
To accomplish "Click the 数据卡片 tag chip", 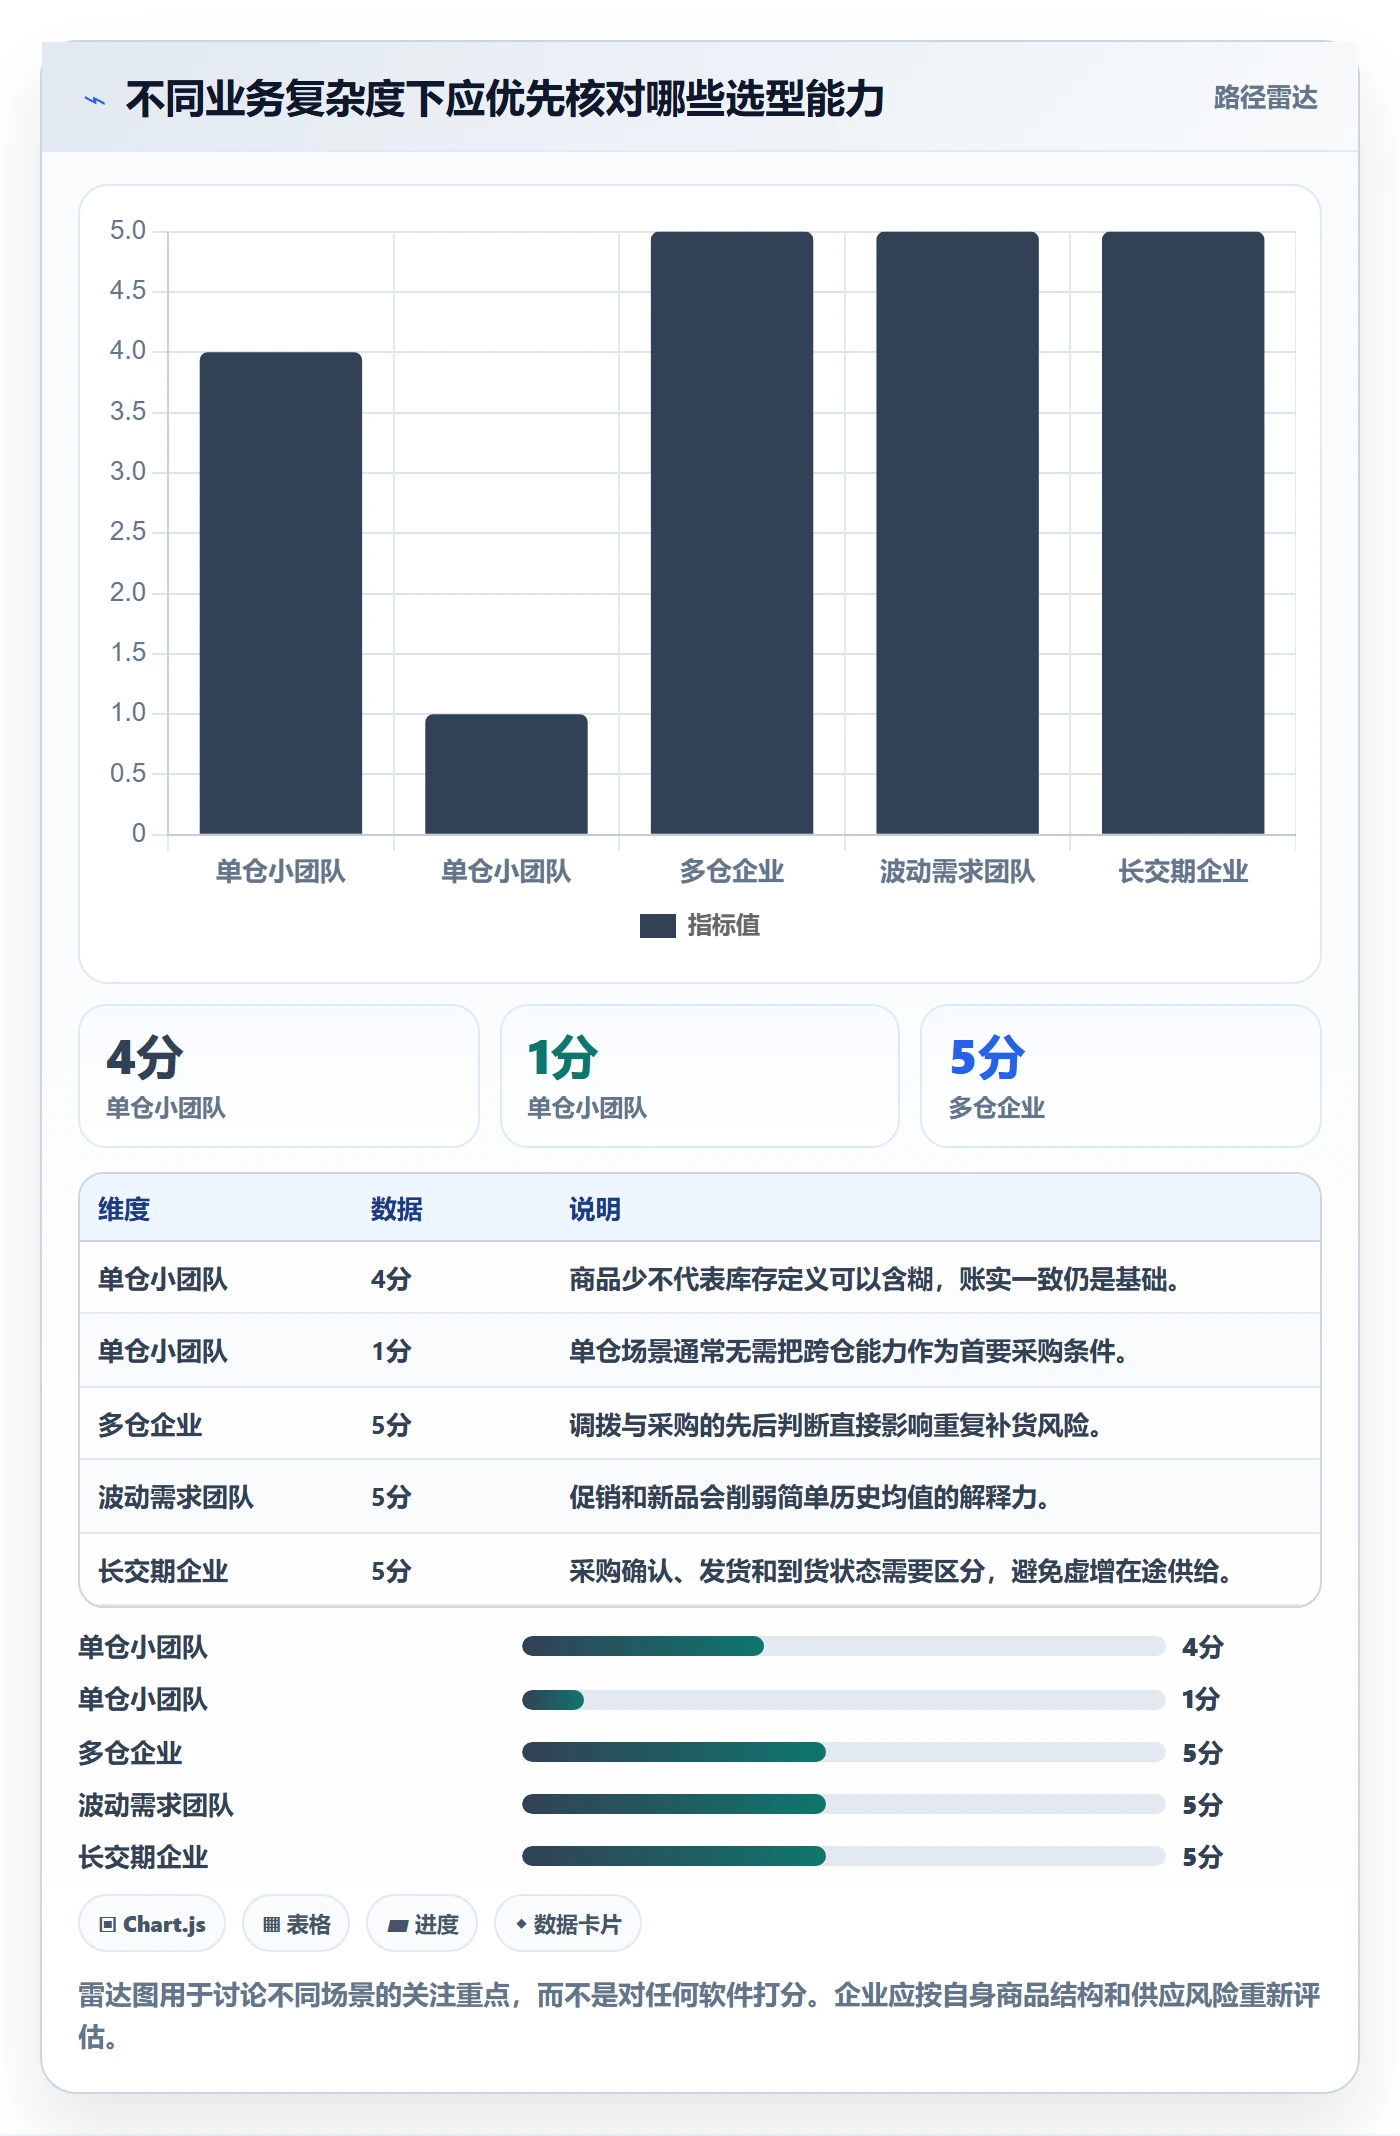I will 568,1923.
